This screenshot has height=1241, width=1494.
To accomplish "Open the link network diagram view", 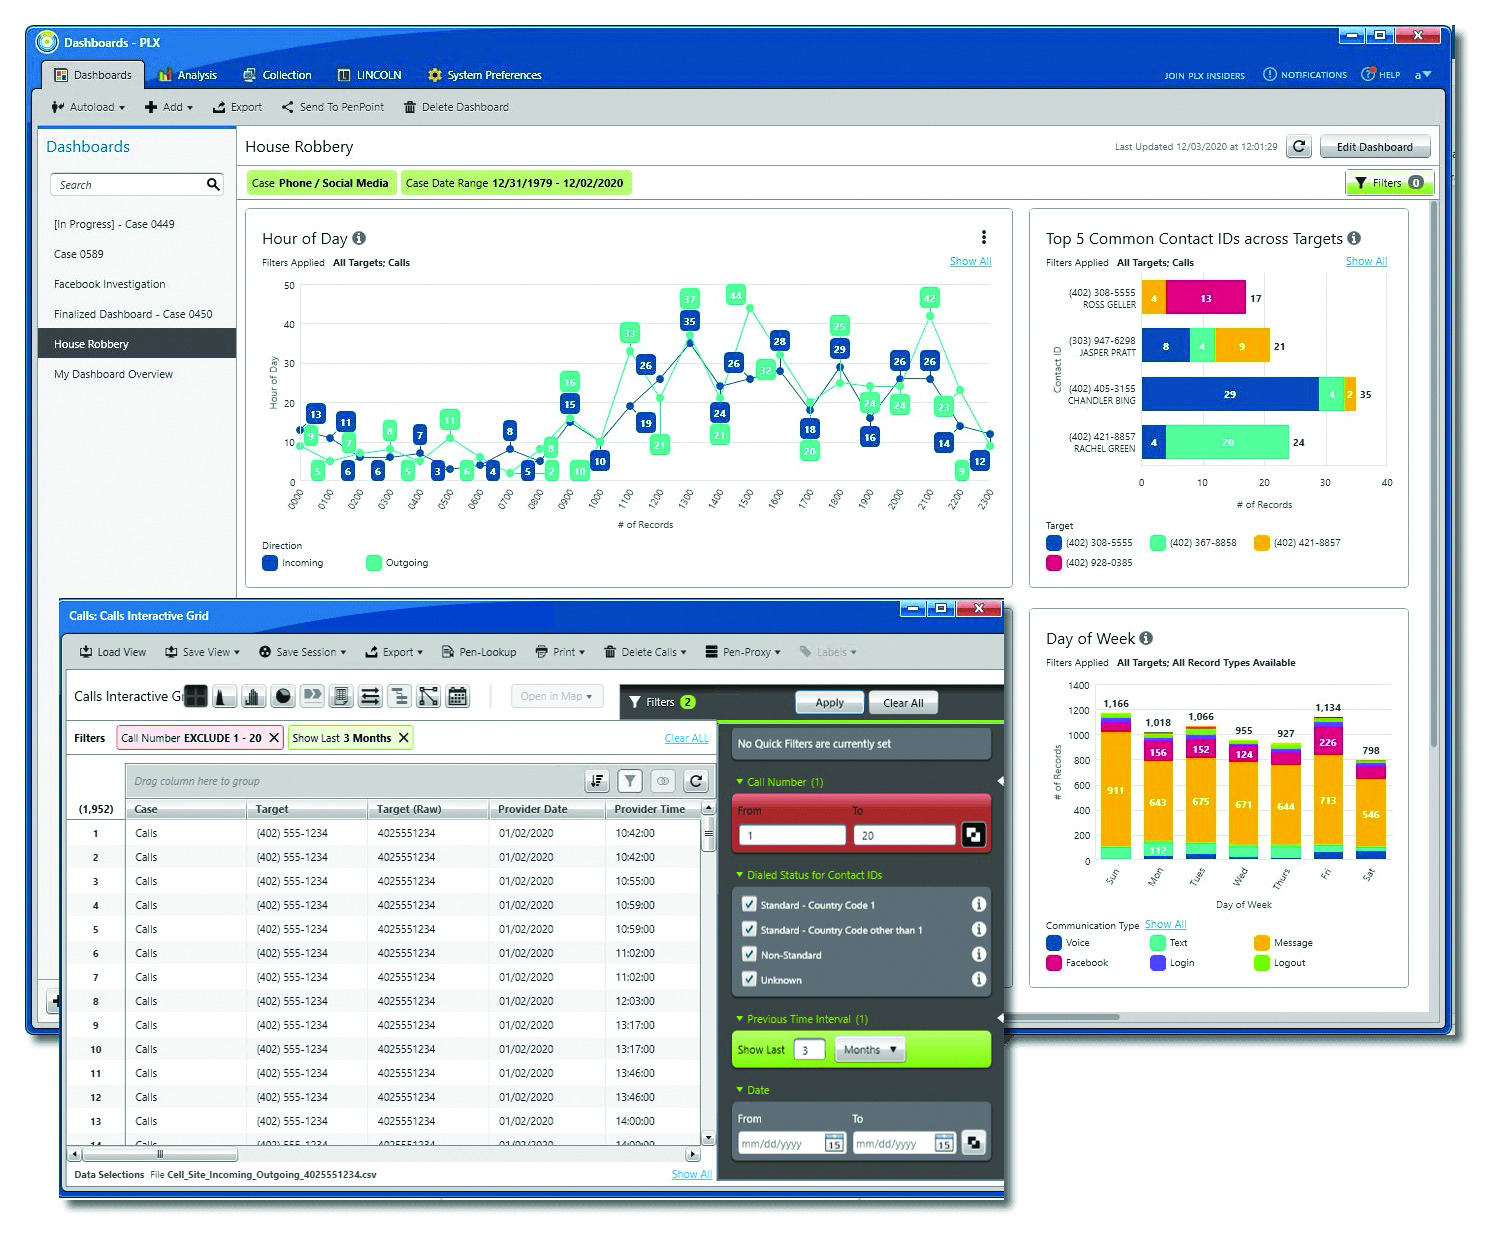I will pos(428,696).
